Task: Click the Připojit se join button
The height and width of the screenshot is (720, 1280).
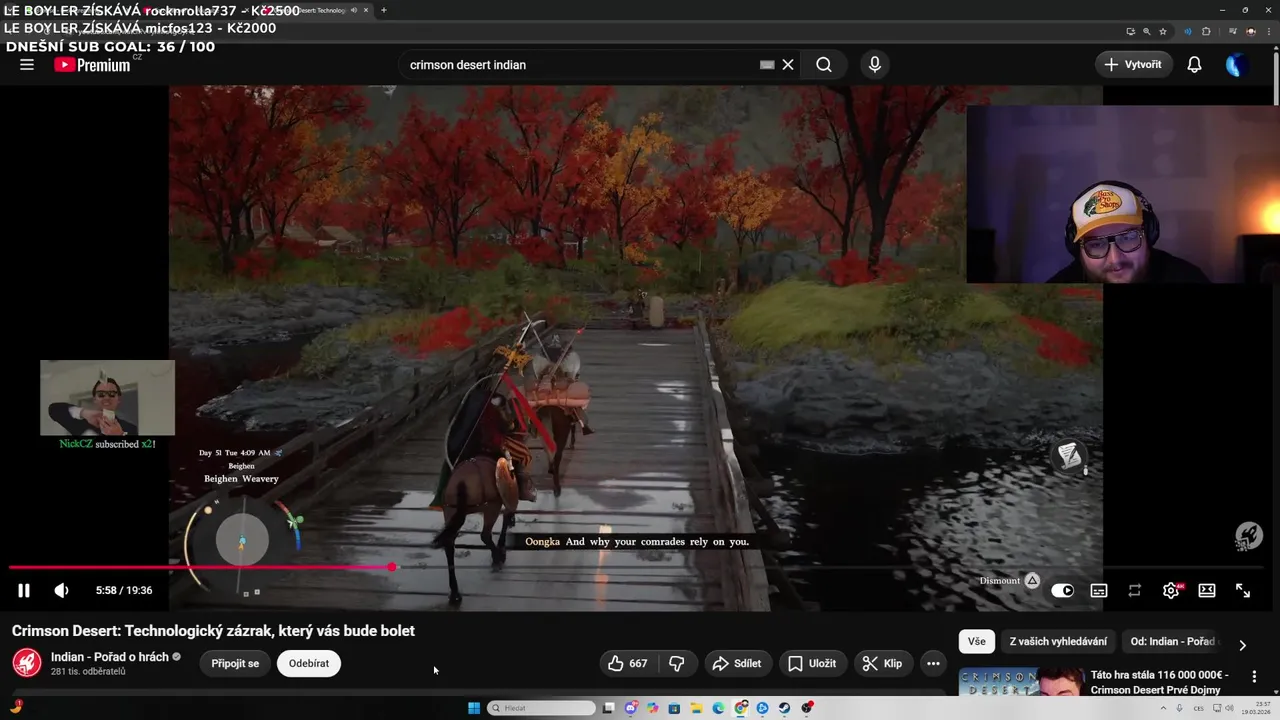Action: 235,663
